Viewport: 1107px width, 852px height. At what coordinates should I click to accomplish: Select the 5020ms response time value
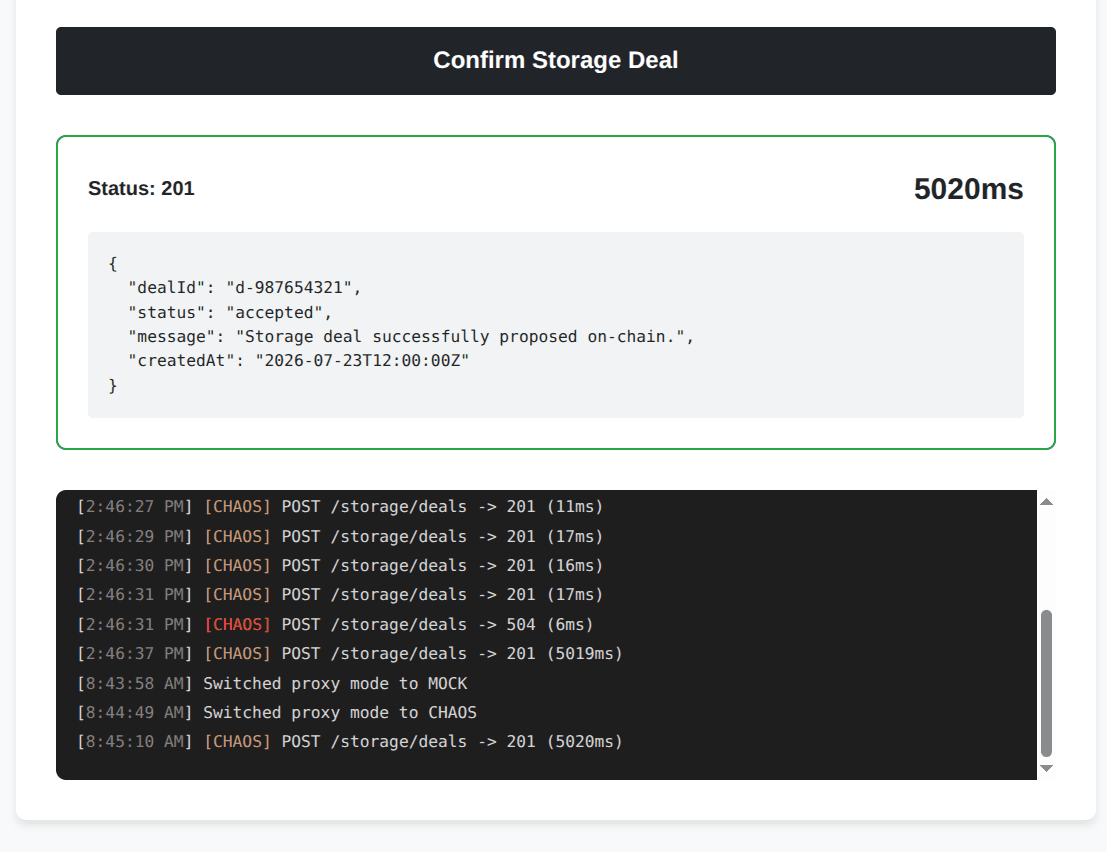[968, 189]
